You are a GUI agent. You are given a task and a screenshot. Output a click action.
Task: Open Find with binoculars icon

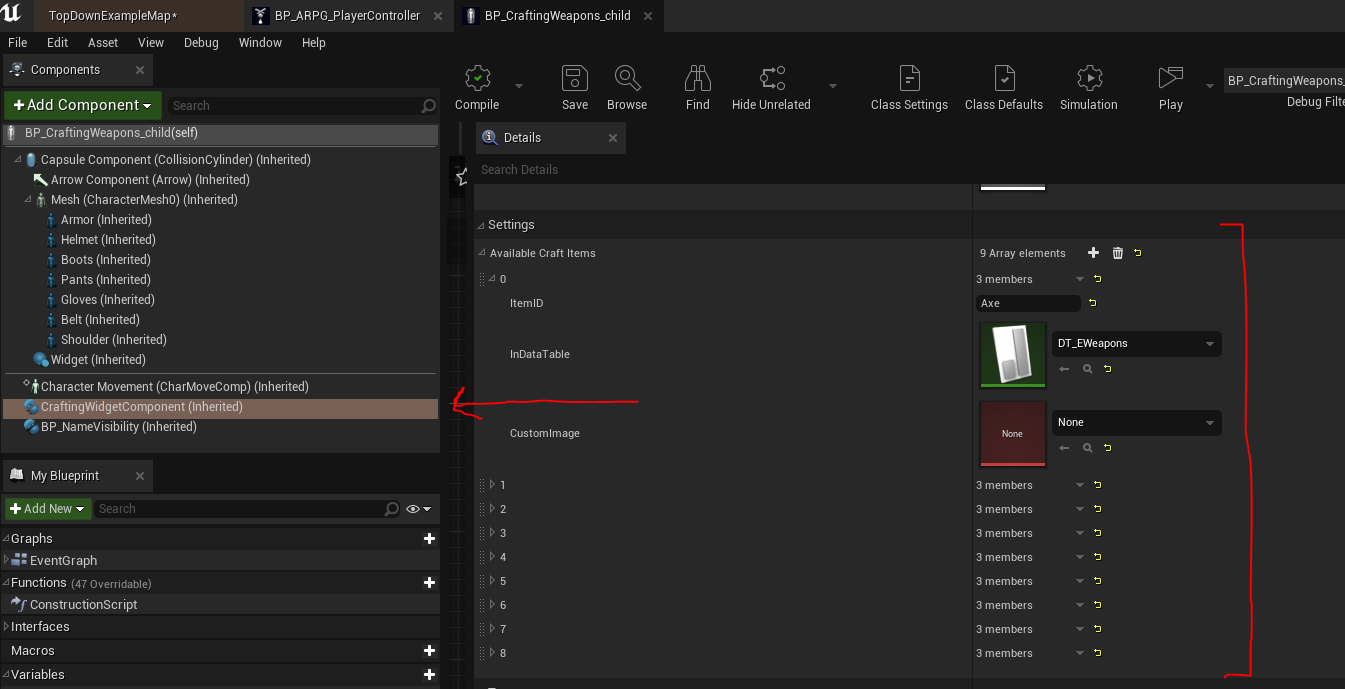coord(698,79)
